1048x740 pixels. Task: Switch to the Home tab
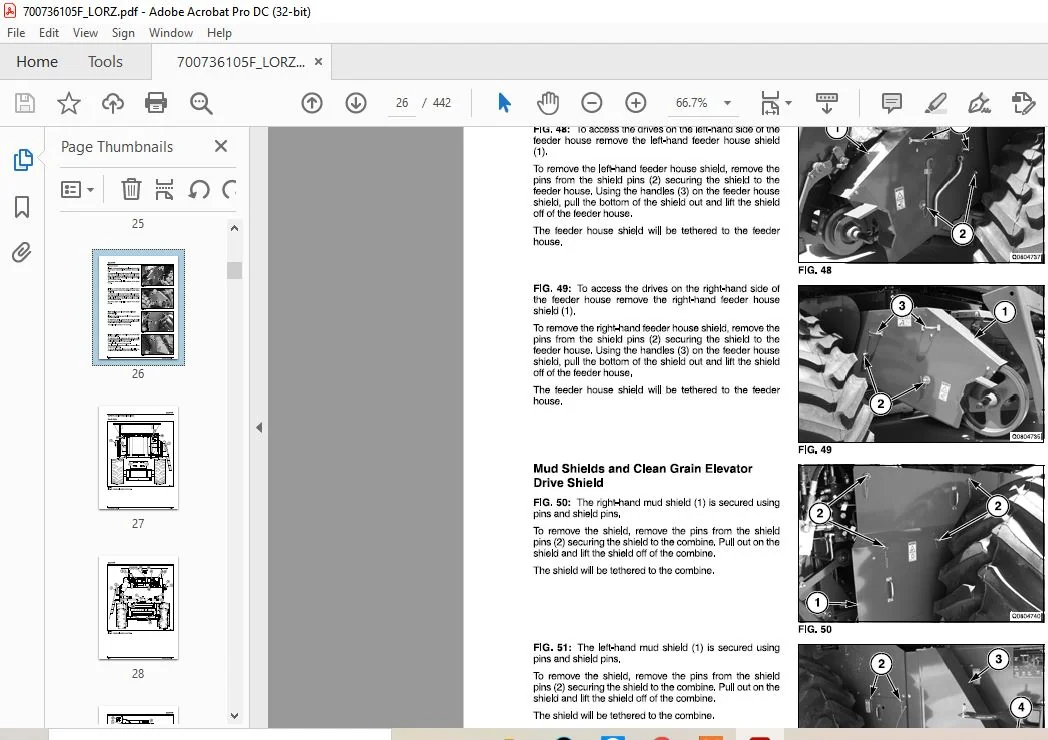(x=37, y=61)
